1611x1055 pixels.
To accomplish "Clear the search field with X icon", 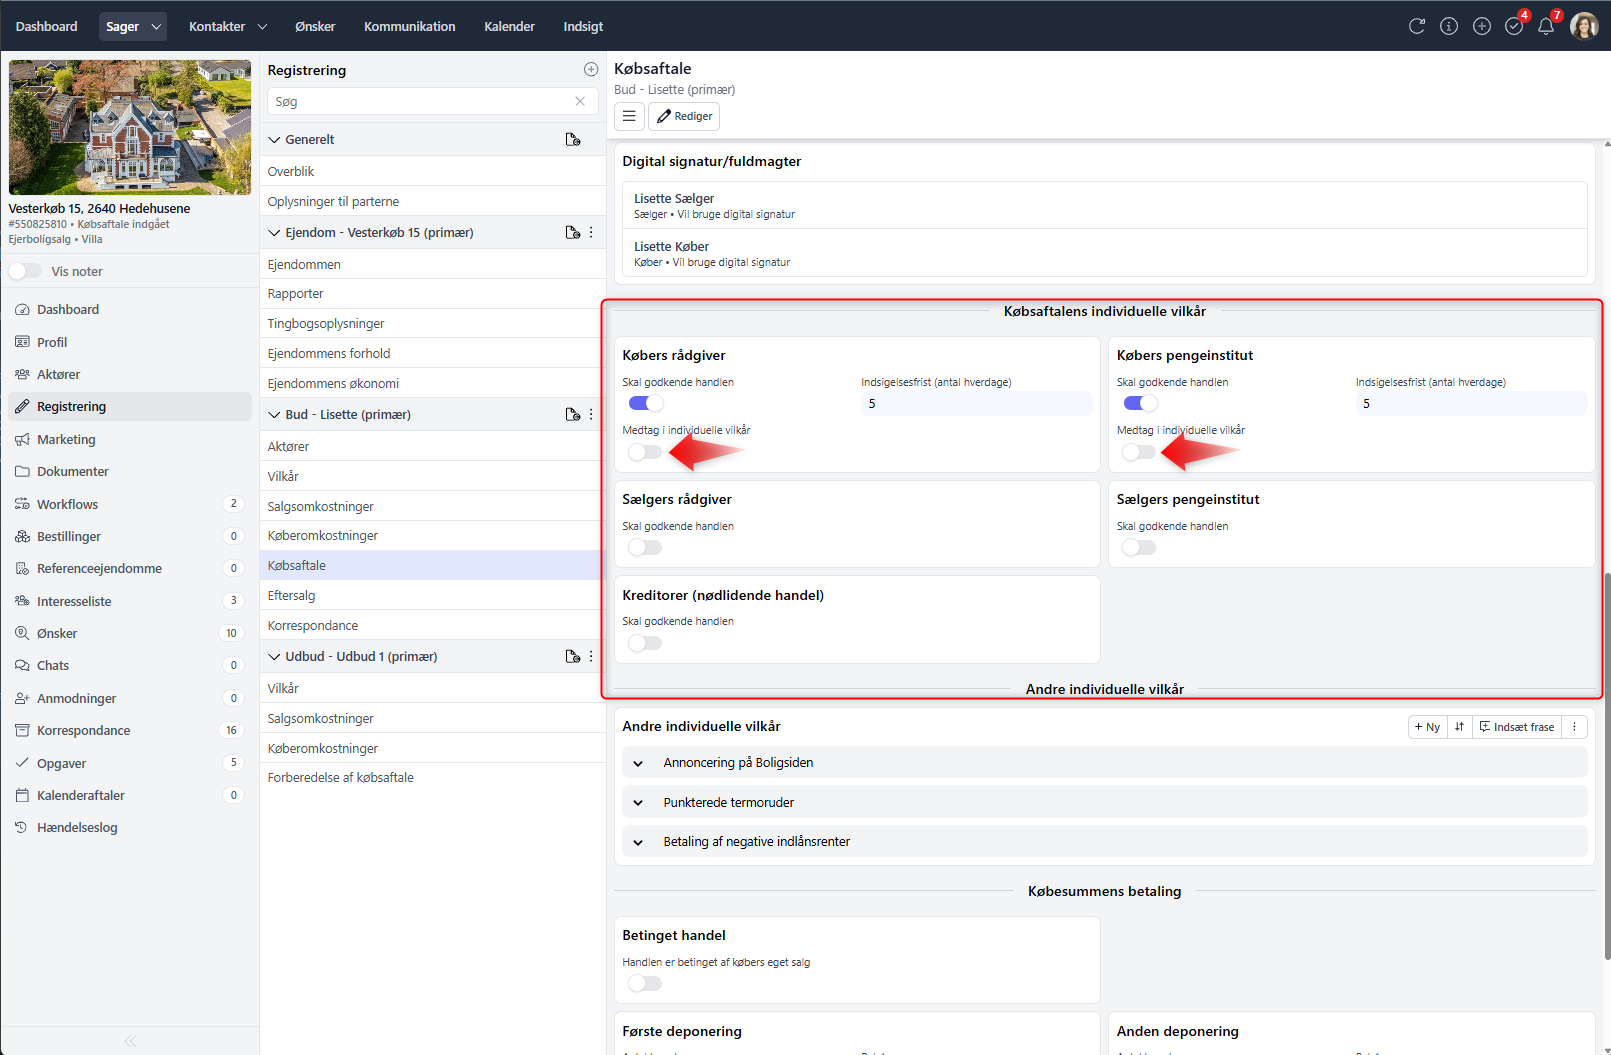I will coord(580,102).
